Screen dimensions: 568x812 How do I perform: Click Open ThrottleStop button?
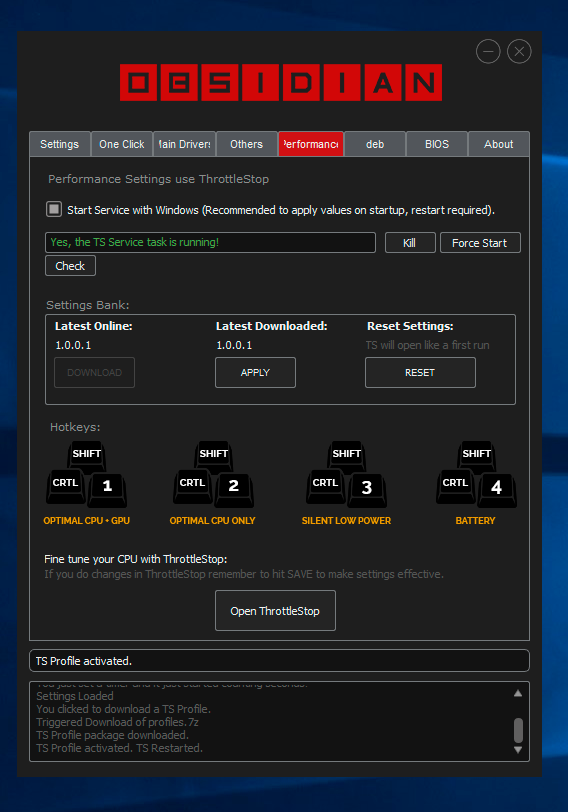tap(275, 611)
